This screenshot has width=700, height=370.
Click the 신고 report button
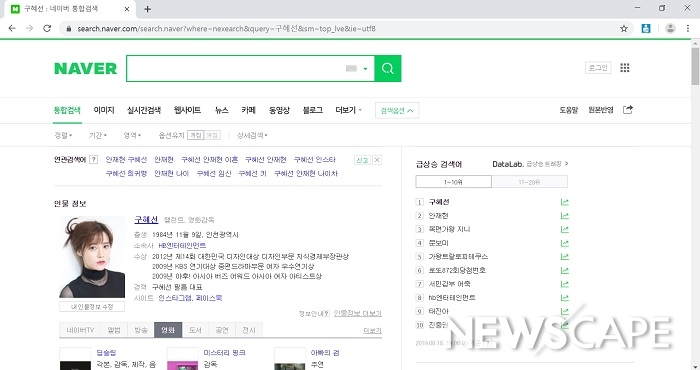(x=362, y=160)
